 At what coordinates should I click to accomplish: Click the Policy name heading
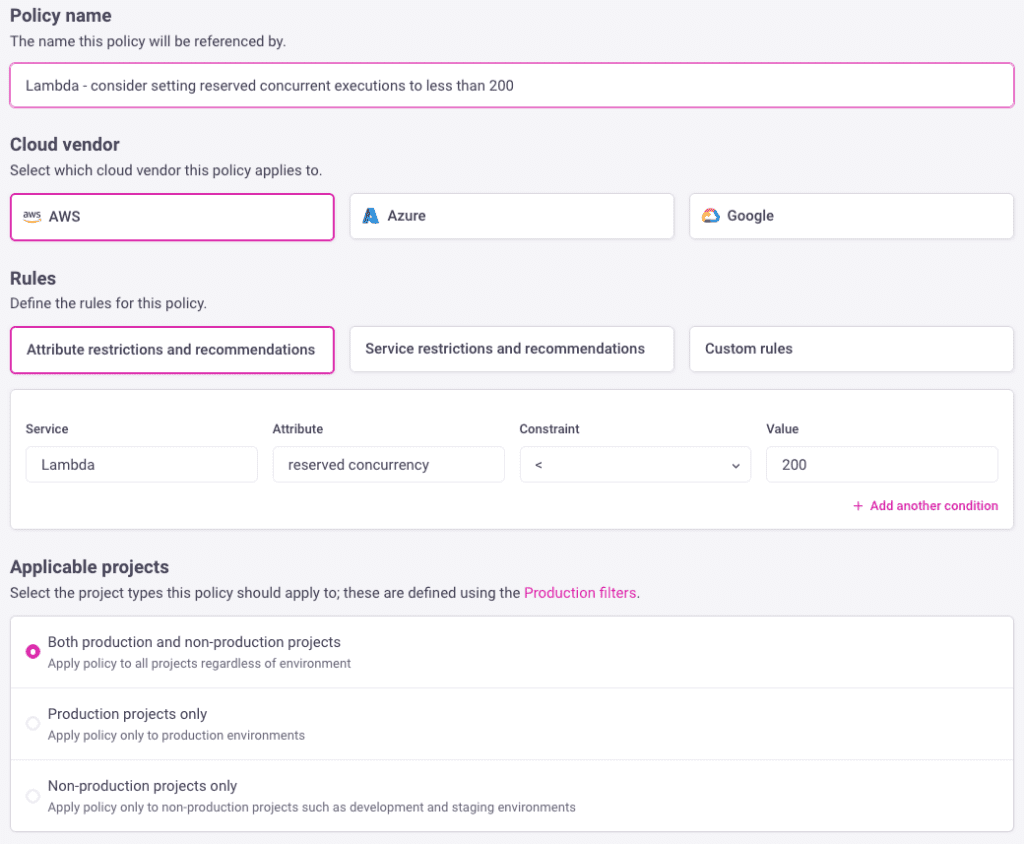click(61, 16)
